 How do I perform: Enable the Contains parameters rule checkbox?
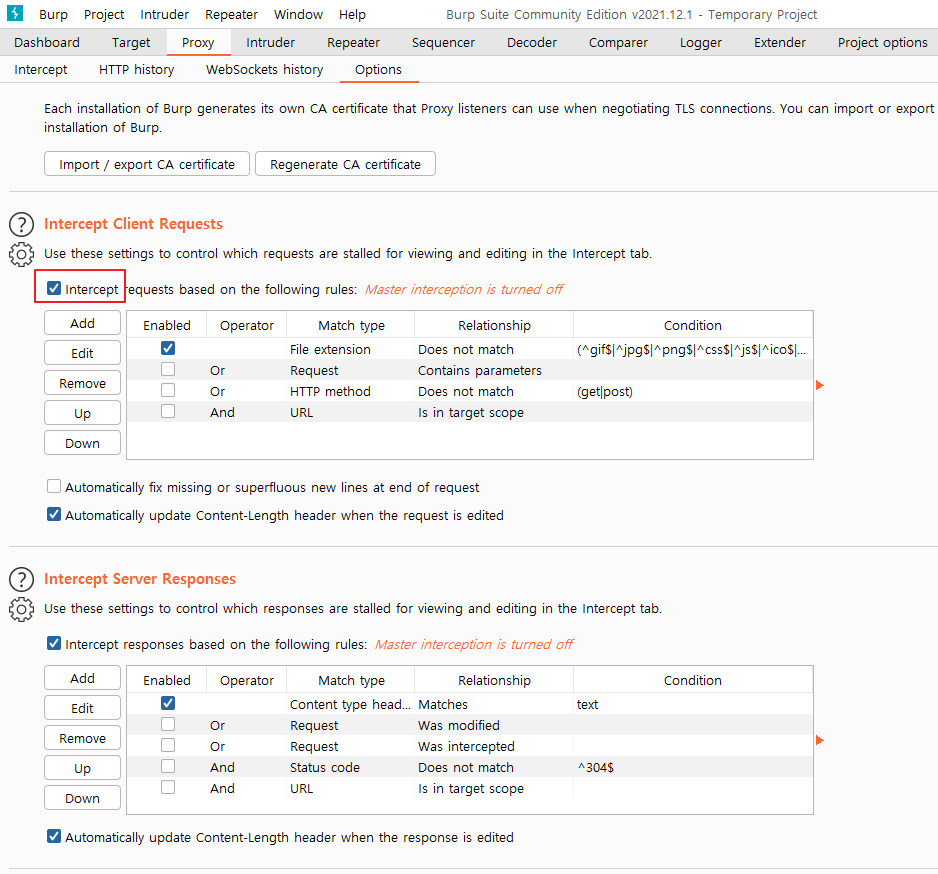(168, 369)
